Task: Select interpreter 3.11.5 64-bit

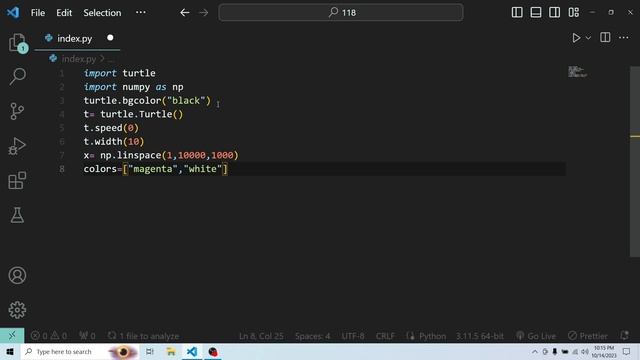Action: point(480,336)
